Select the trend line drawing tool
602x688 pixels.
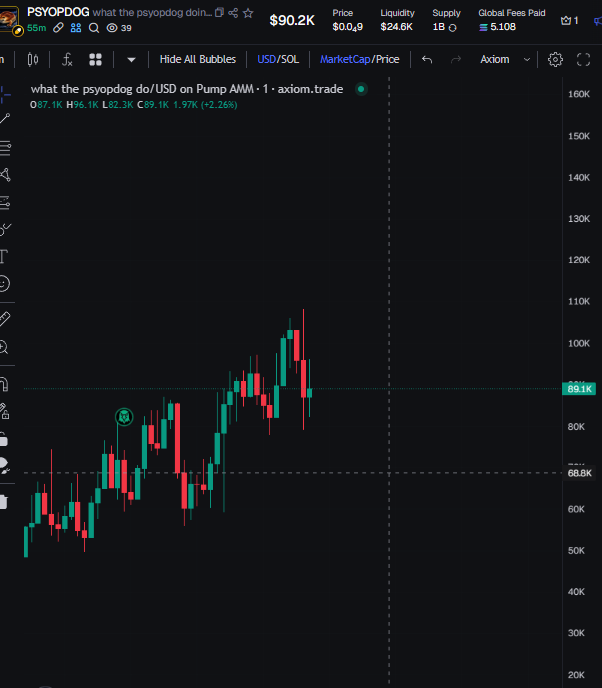5,118
